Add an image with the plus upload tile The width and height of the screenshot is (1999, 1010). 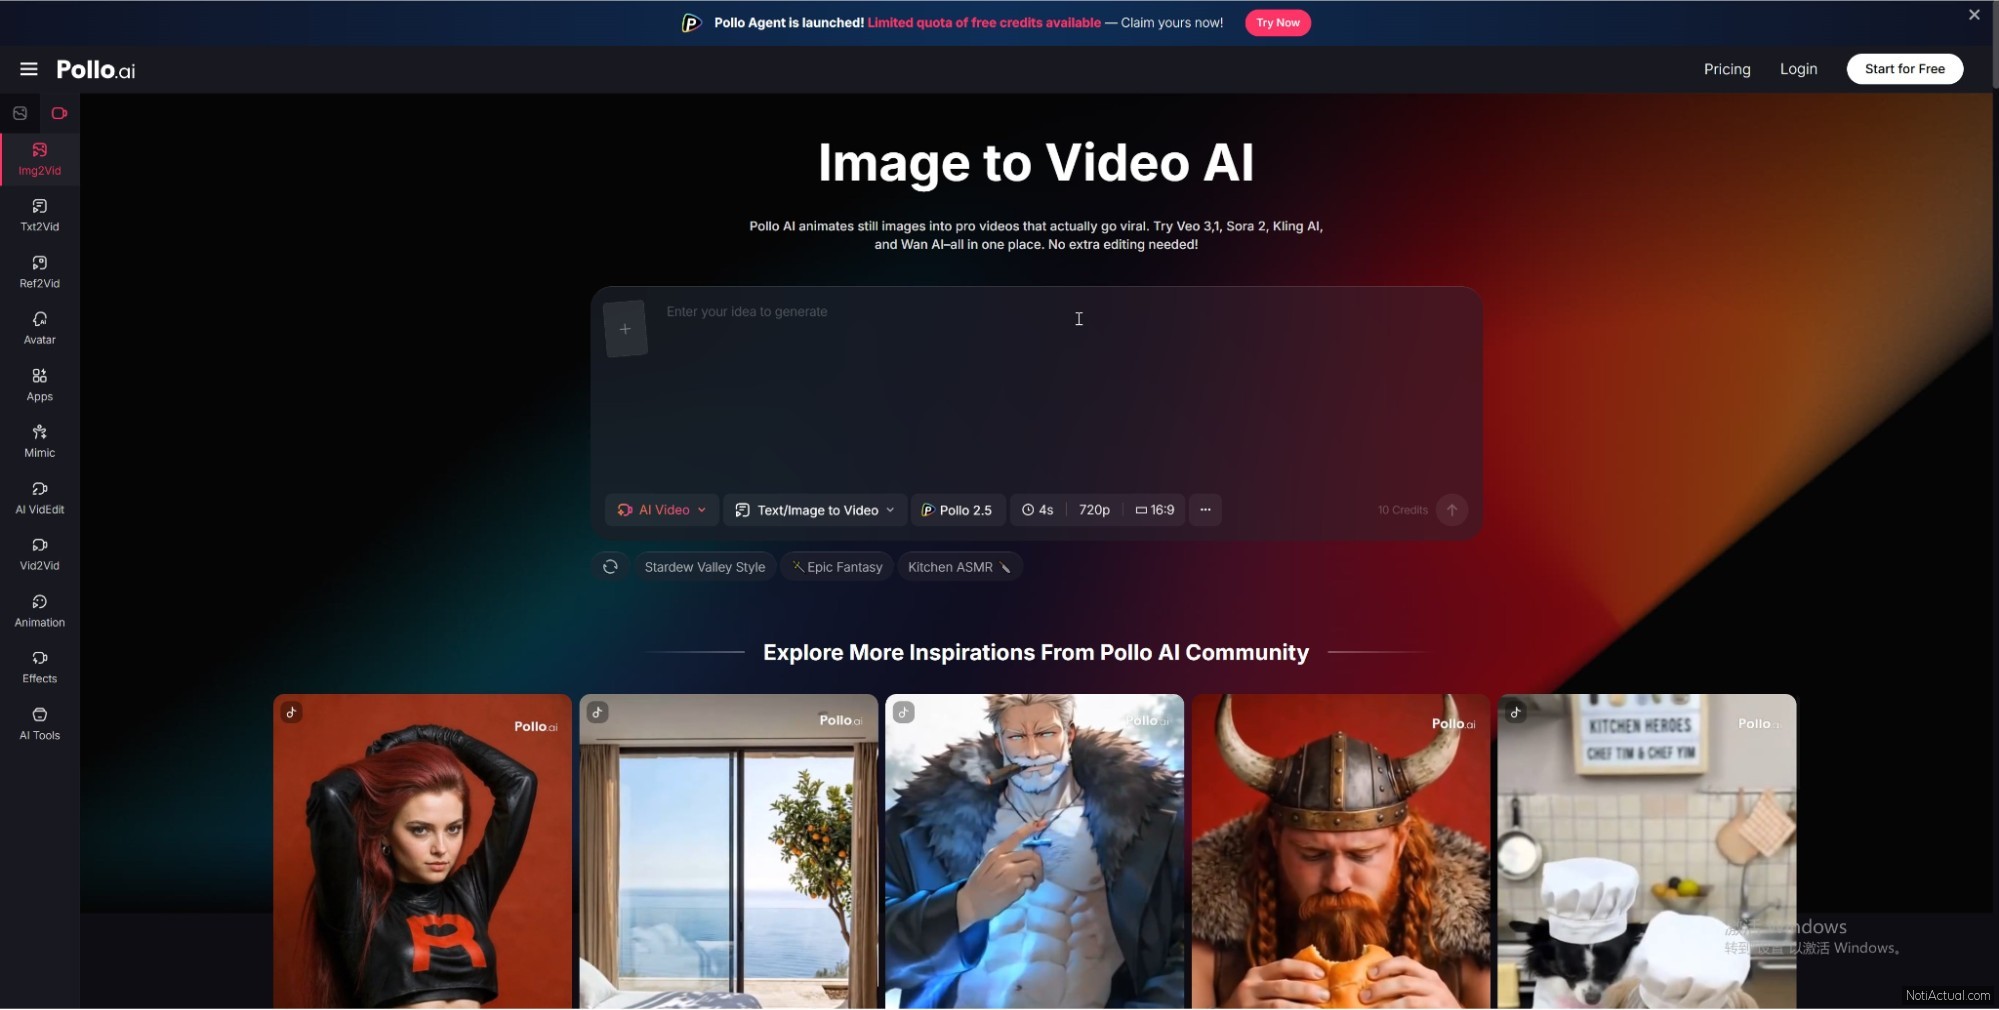(x=625, y=329)
